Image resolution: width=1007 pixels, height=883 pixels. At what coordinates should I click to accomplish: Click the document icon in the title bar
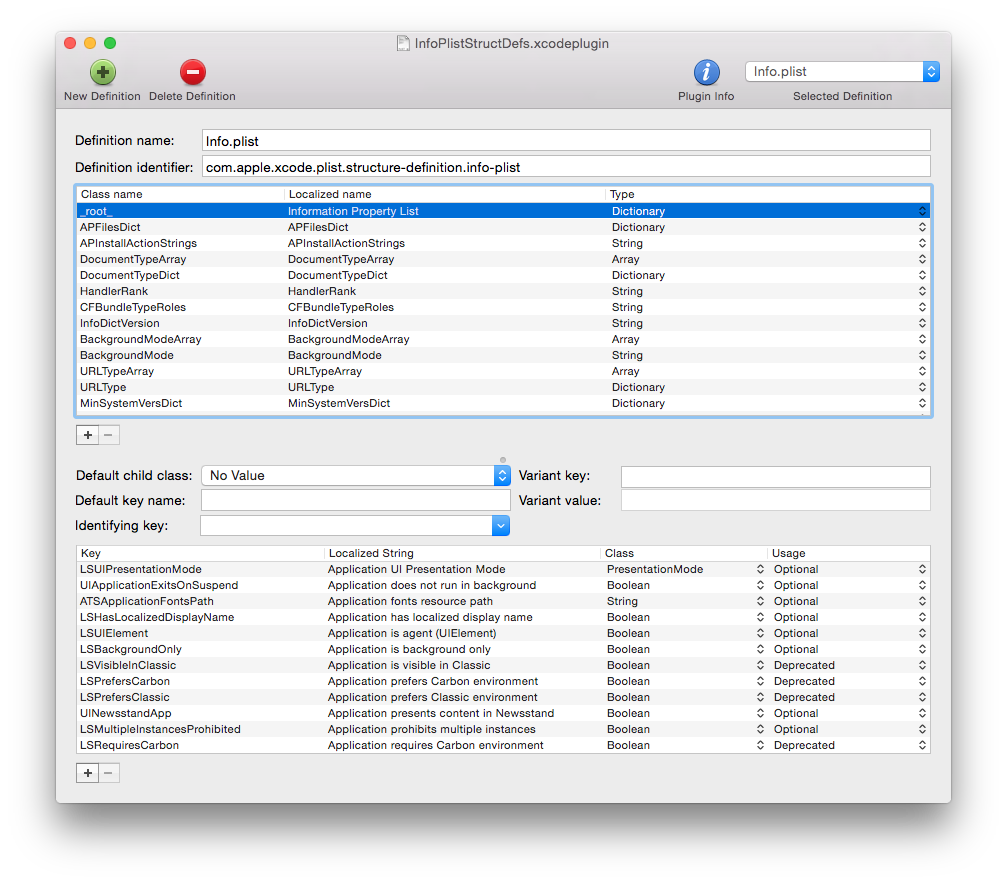coord(403,43)
